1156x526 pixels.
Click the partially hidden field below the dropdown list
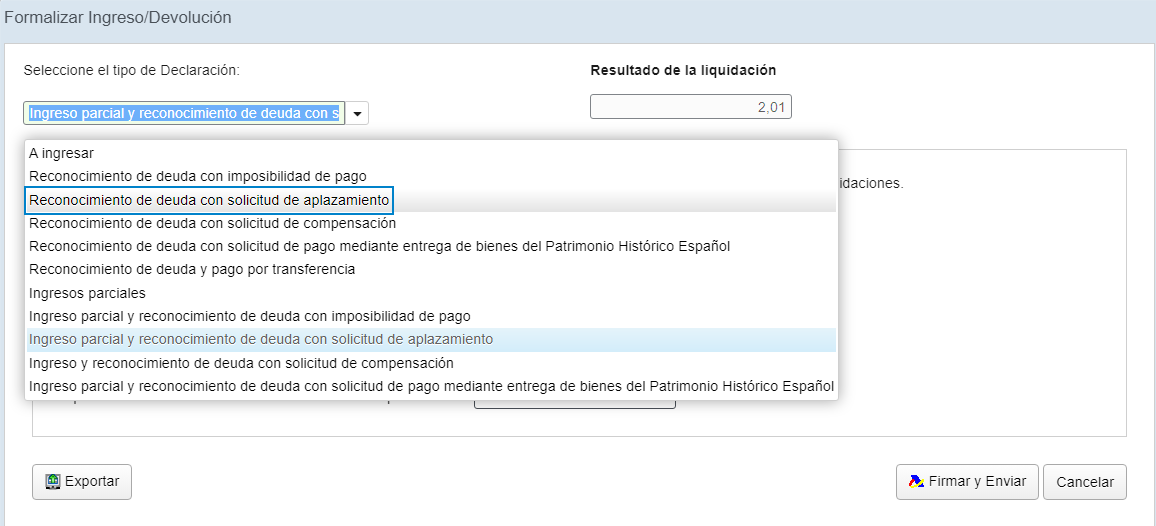(574, 404)
